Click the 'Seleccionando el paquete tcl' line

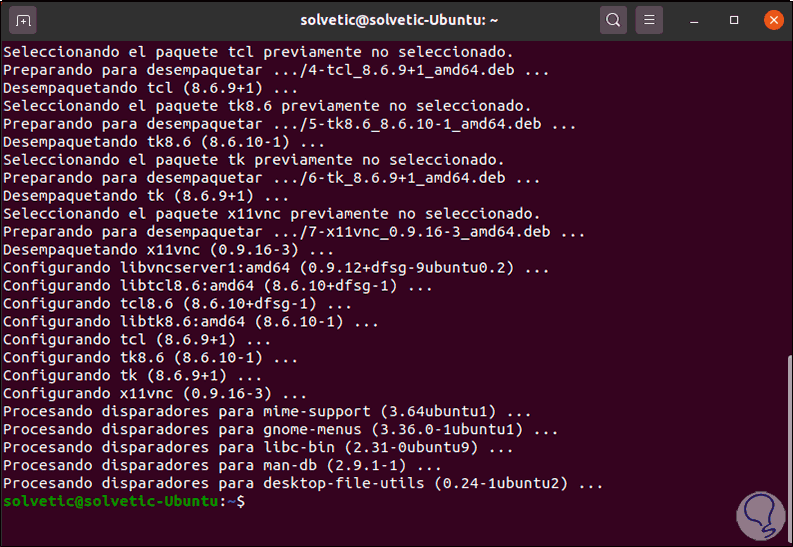(258, 51)
